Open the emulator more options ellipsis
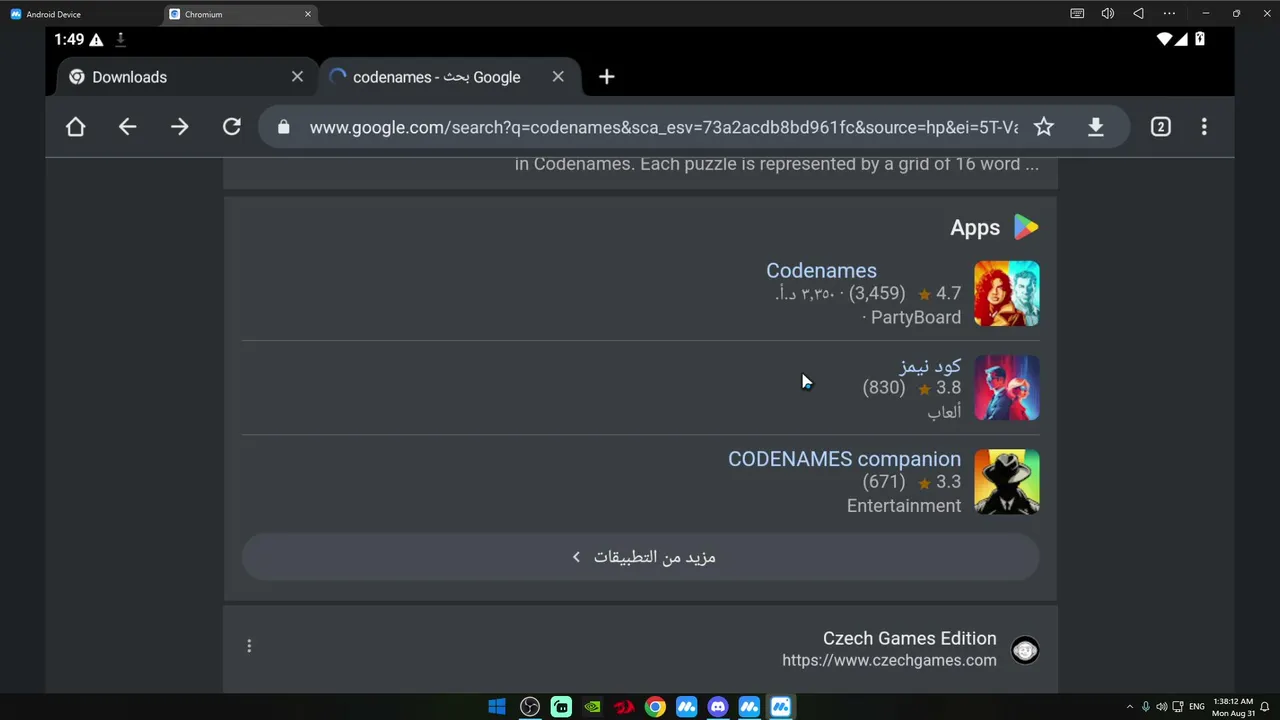This screenshot has width=1280, height=720. click(x=1169, y=14)
